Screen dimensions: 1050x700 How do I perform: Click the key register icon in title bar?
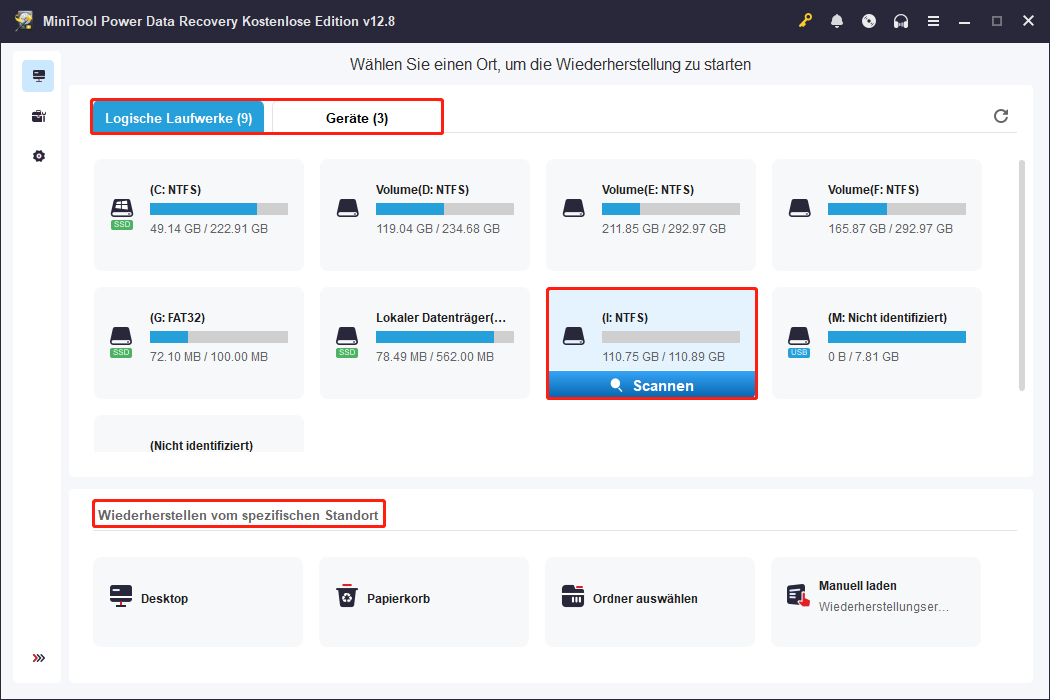[x=805, y=21]
